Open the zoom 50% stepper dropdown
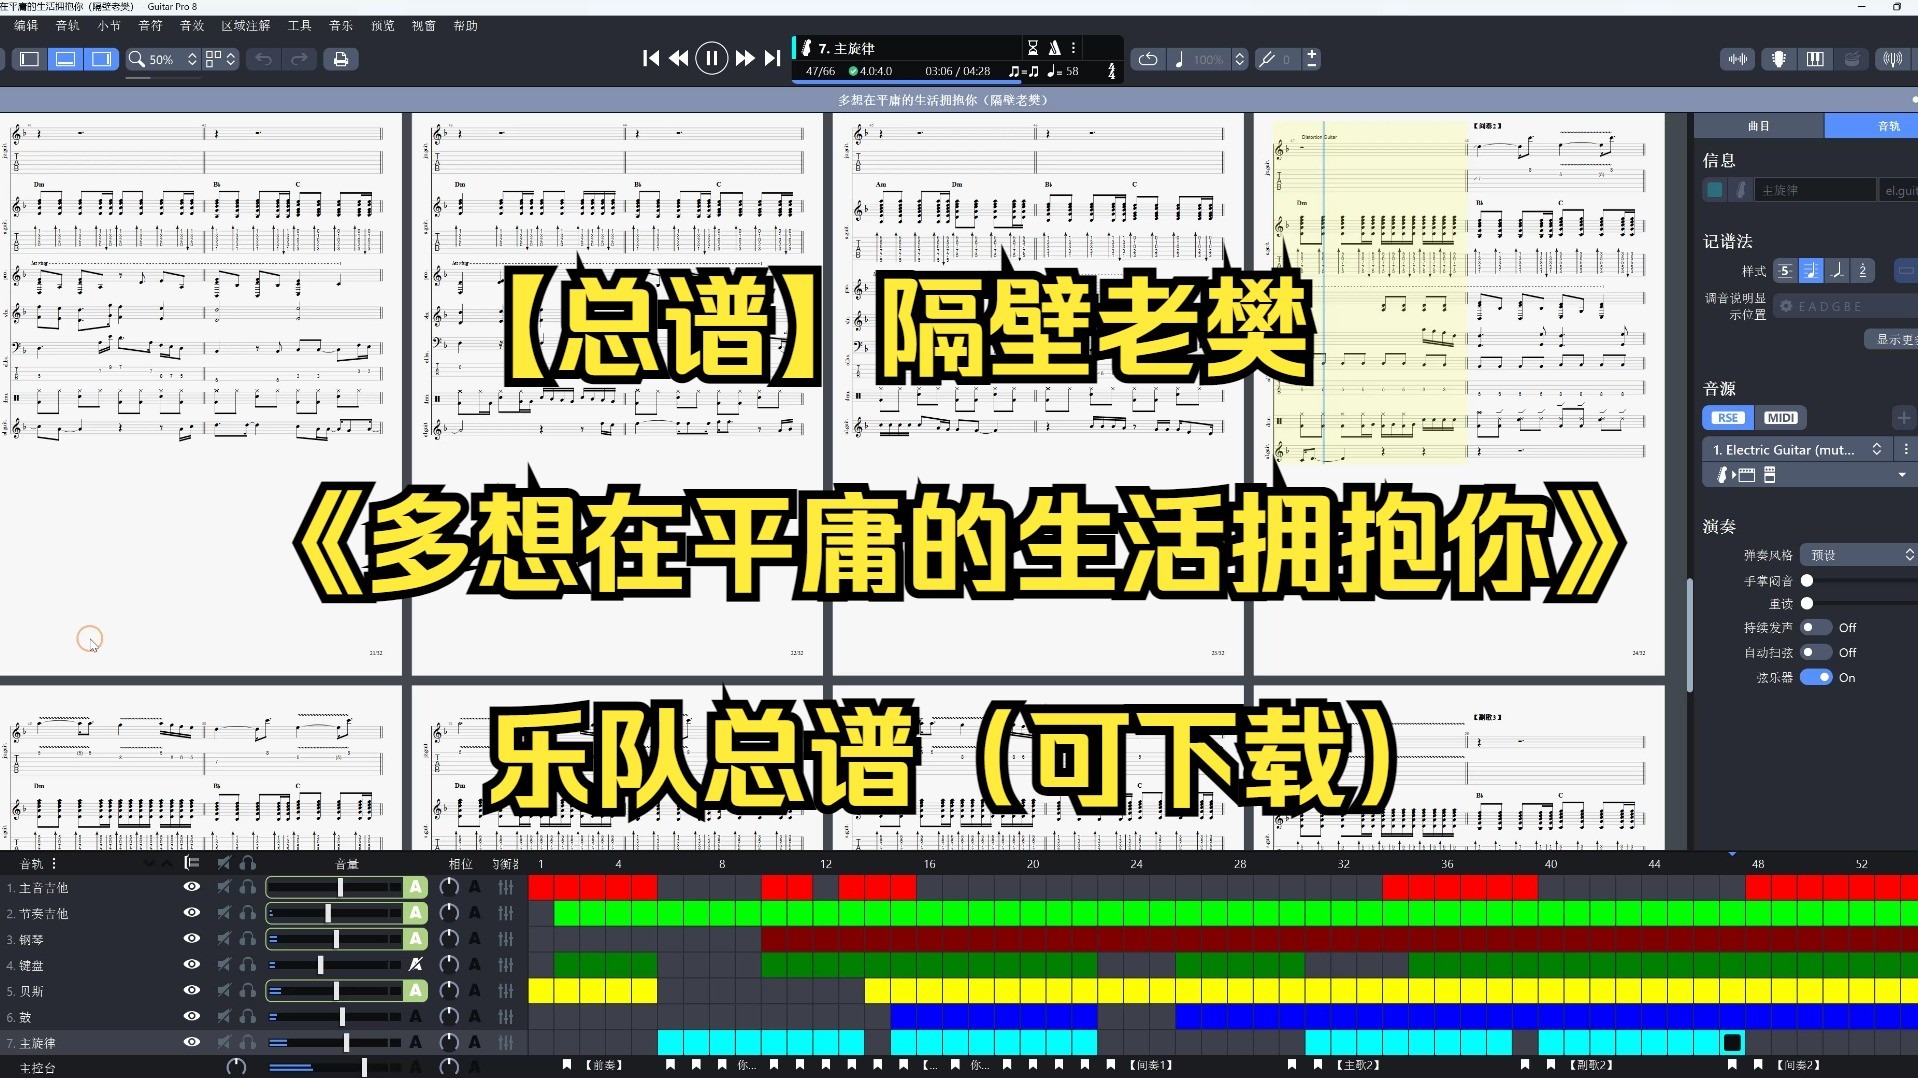The image size is (1918, 1078). (192, 59)
